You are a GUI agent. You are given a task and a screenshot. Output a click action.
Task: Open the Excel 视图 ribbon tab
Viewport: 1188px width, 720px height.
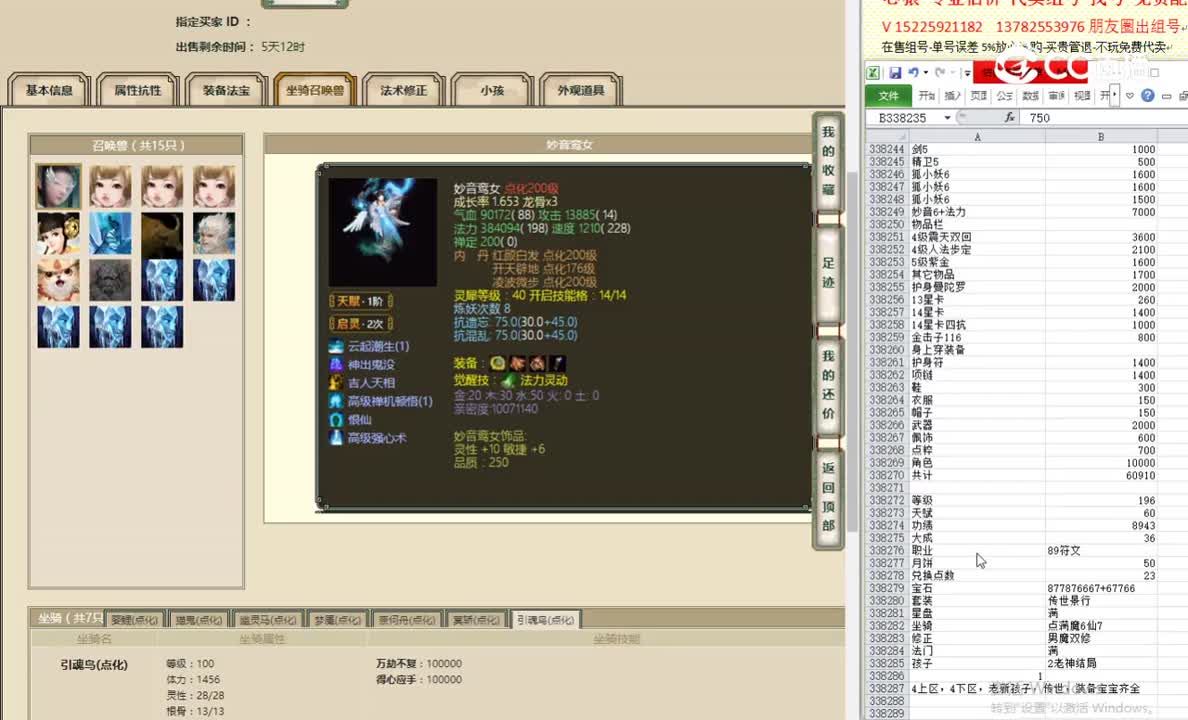1082,95
